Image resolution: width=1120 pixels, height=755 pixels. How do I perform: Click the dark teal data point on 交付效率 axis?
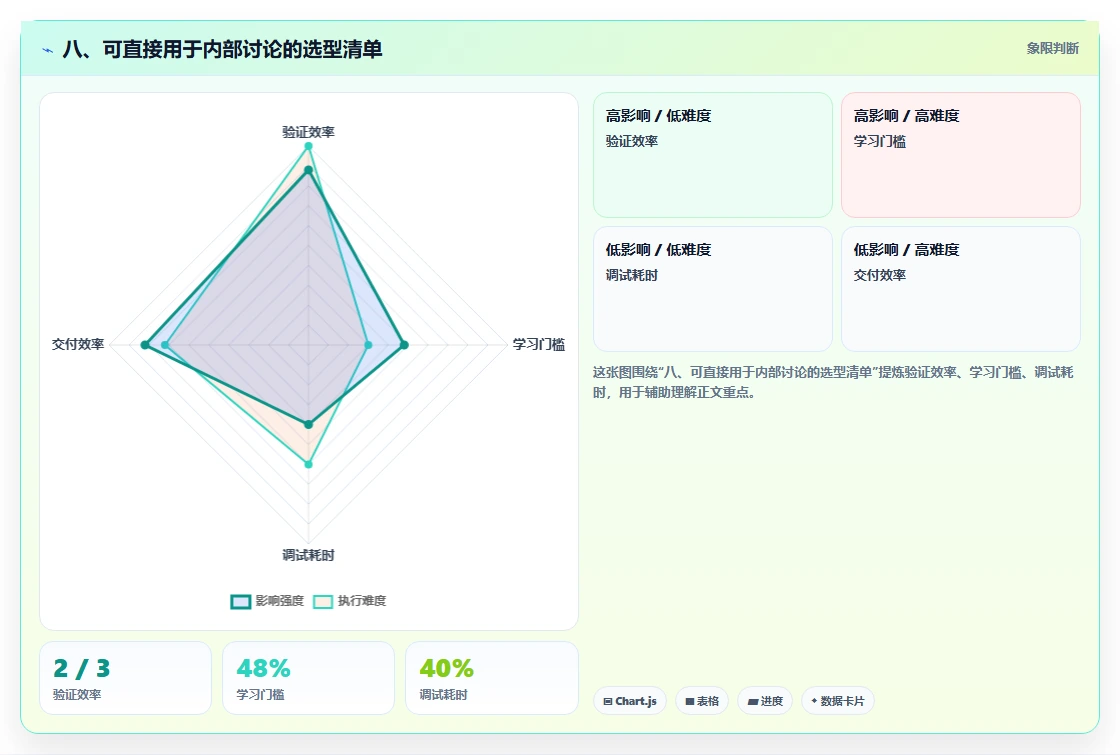coord(145,345)
